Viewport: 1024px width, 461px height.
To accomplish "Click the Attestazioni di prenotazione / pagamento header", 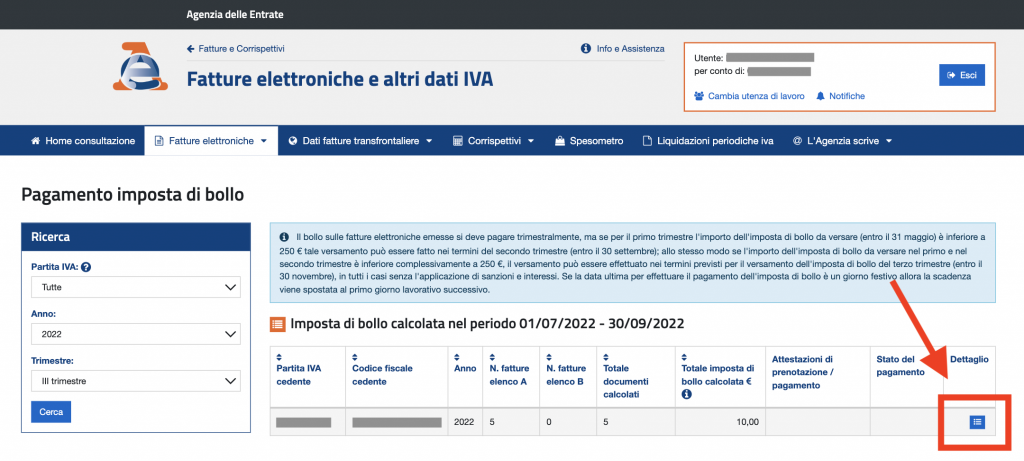I will (x=803, y=372).
